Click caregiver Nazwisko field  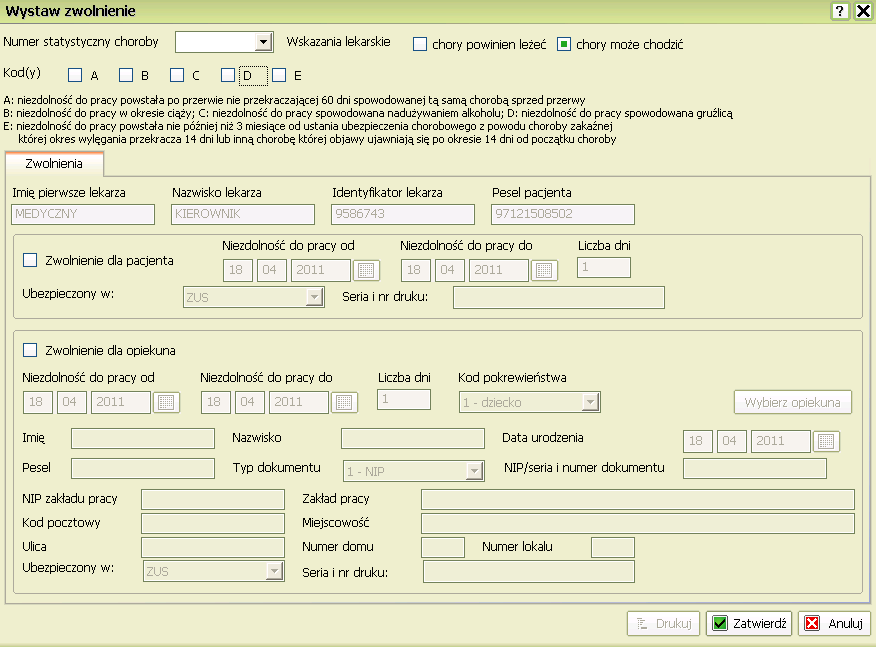[413, 439]
